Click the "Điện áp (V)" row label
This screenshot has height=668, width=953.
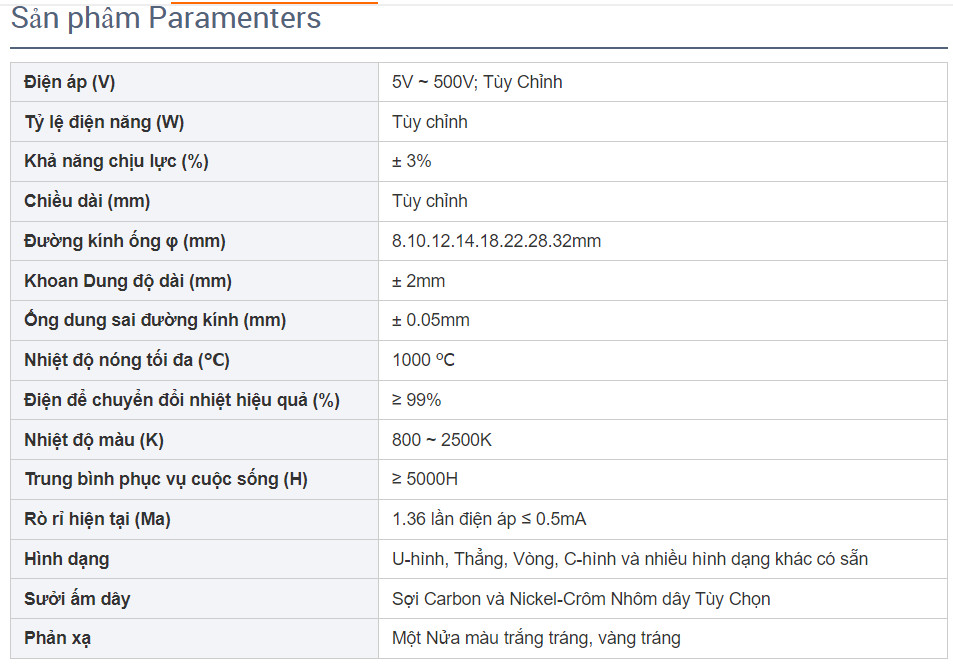pyautogui.click(x=69, y=82)
